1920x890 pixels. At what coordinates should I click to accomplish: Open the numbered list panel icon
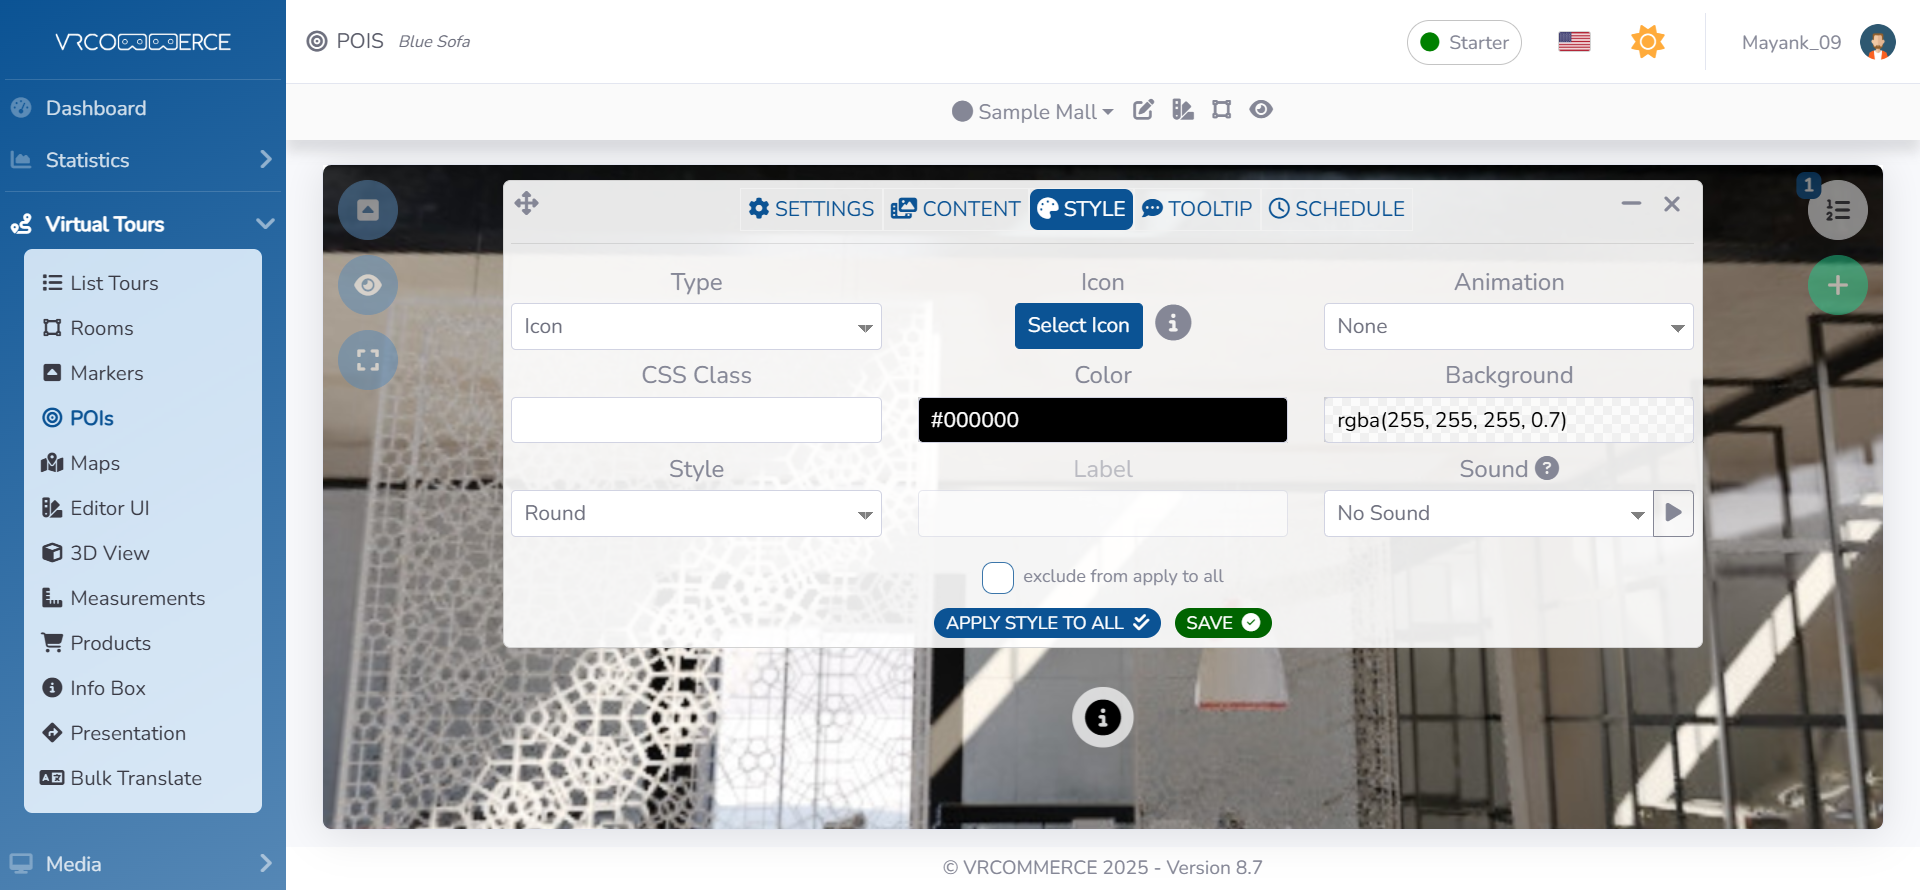coord(1837,211)
